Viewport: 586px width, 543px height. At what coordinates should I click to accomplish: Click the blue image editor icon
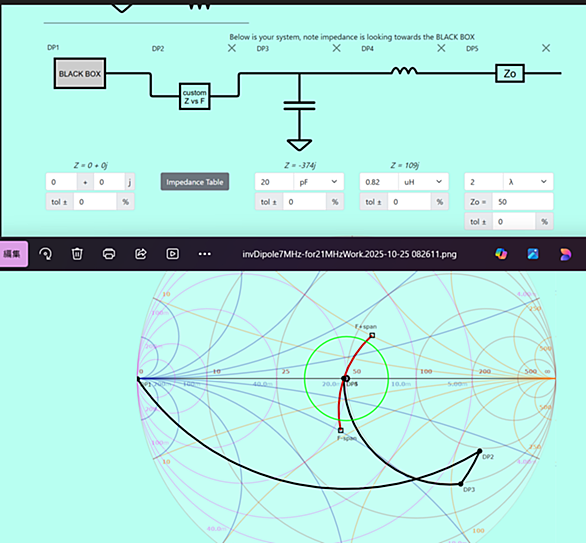tap(533, 254)
